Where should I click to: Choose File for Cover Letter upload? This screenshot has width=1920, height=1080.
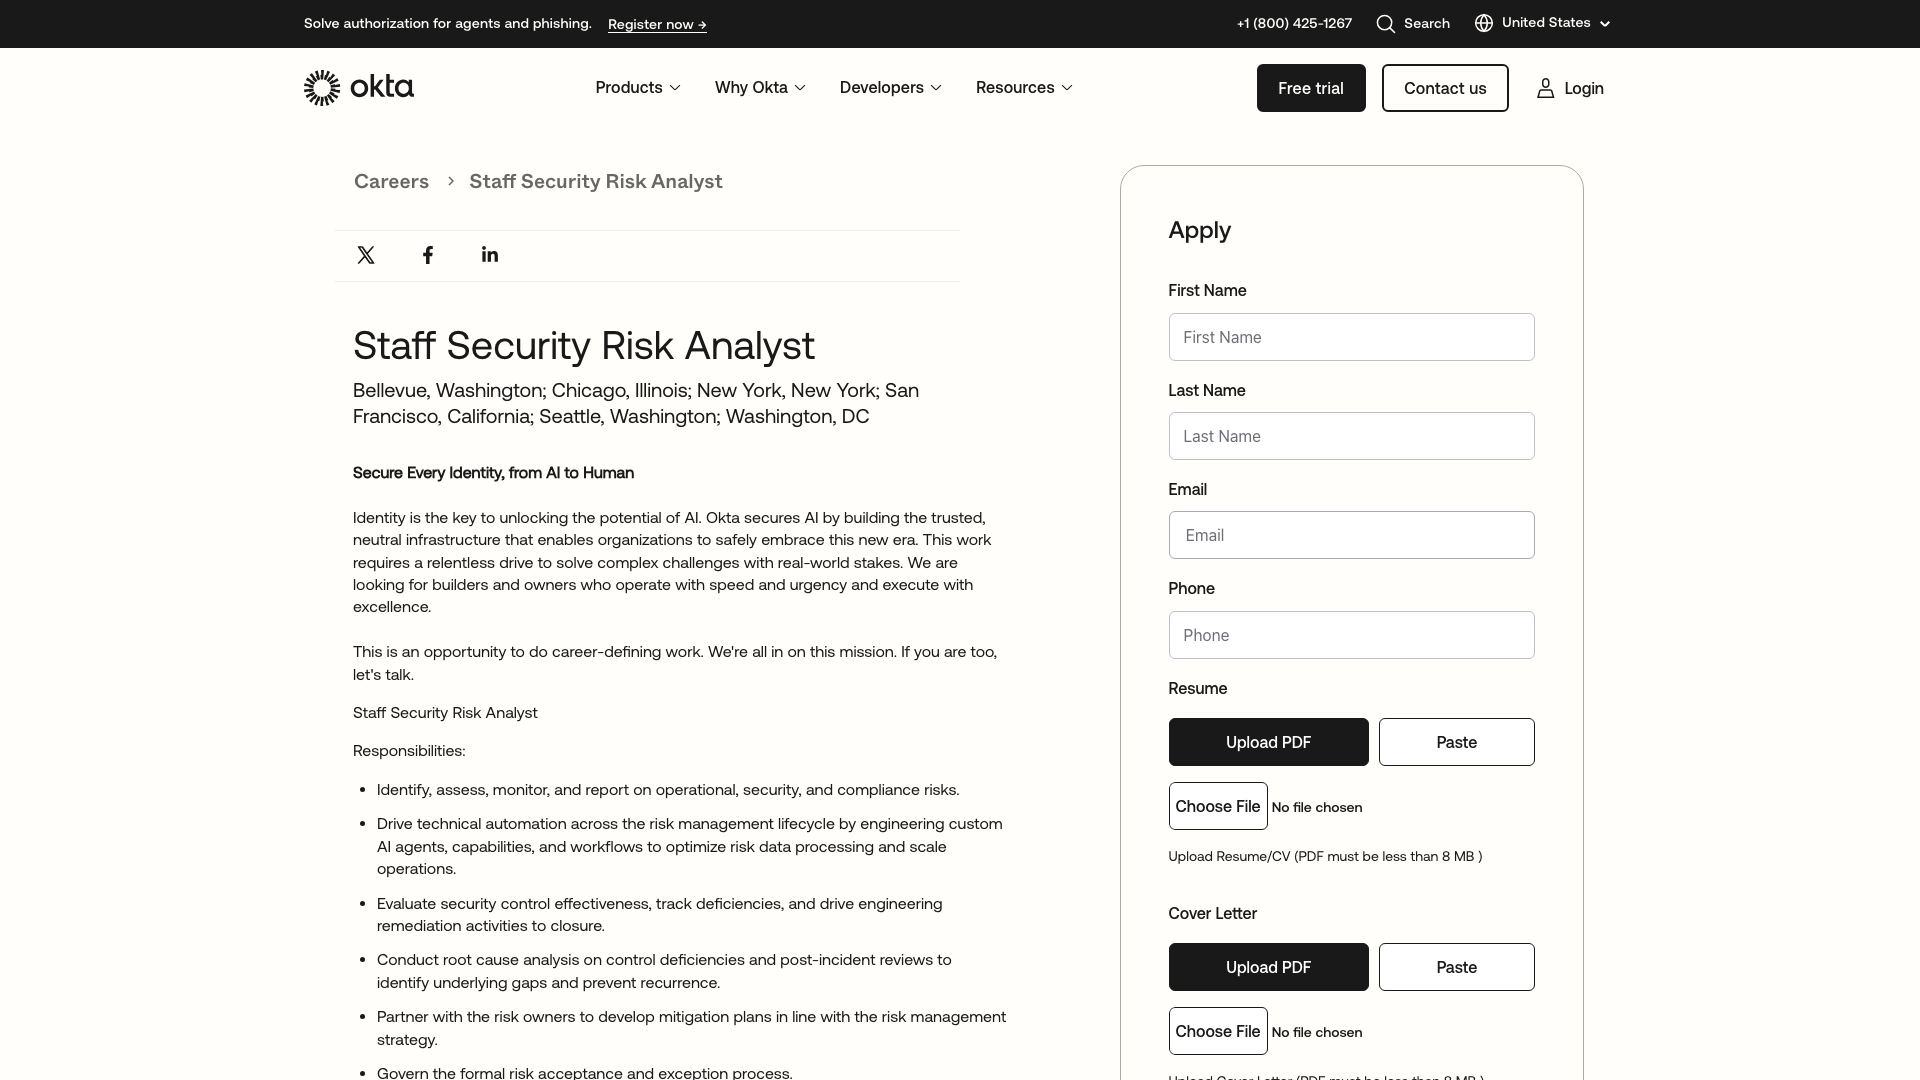[x=1218, y=1031]
